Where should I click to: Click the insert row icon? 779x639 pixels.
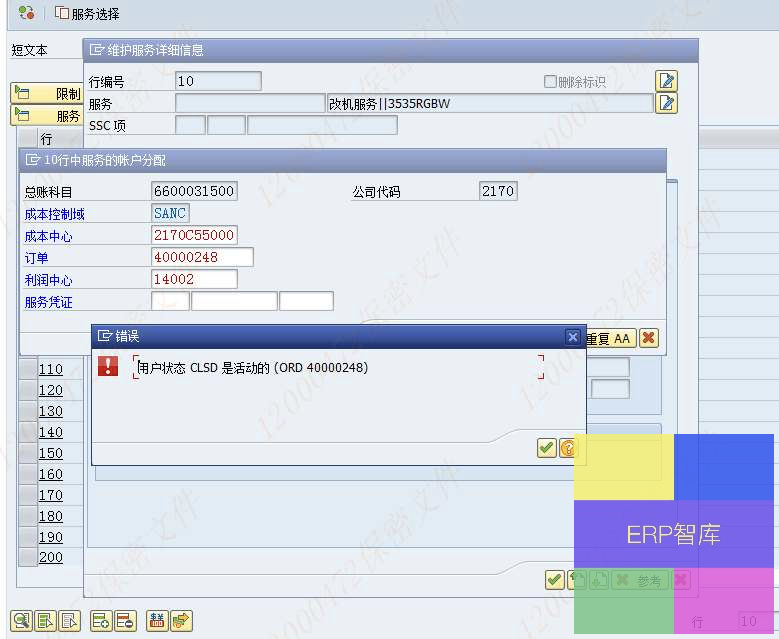click(101, 621)
